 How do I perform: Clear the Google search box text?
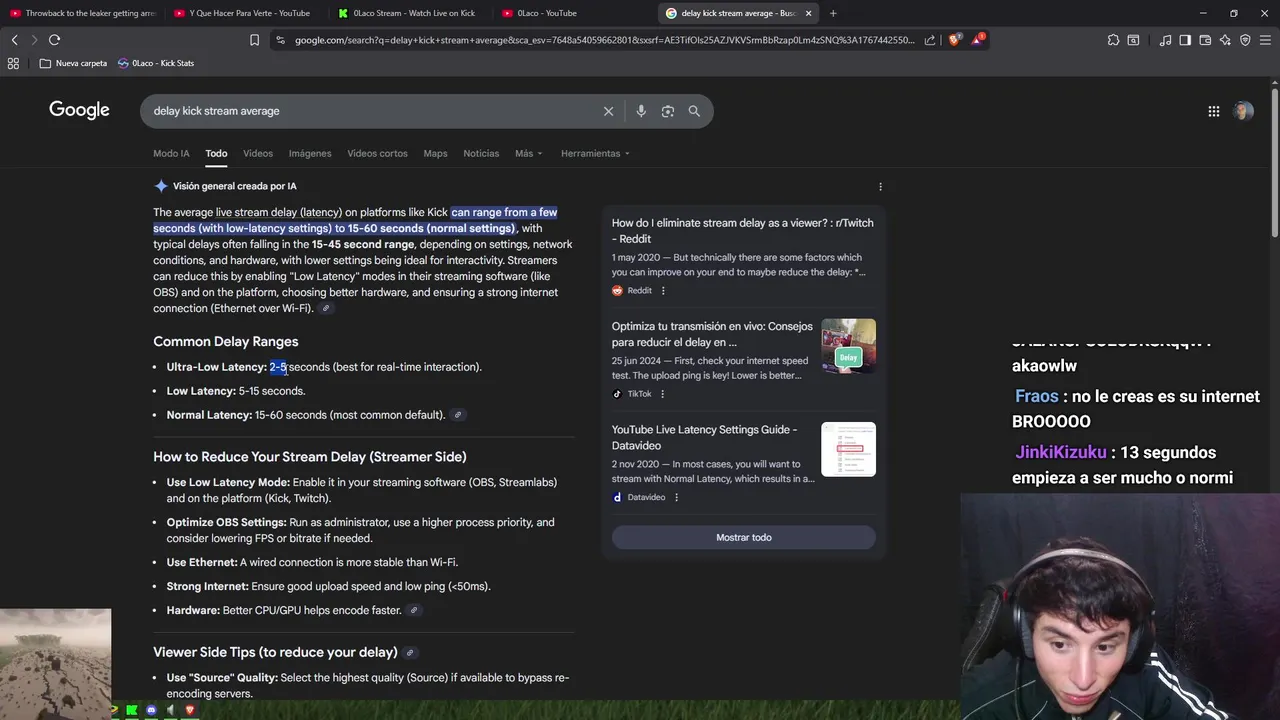pyautogui.click(x=608, y=111)
